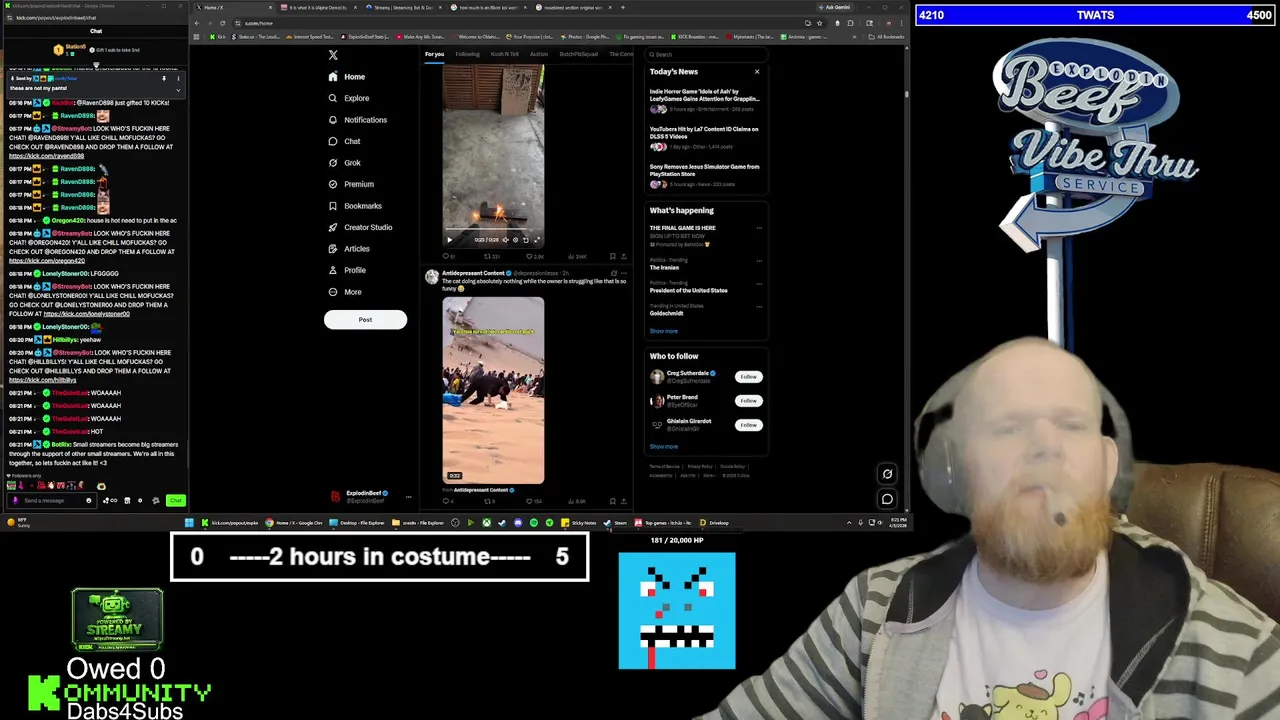This screenshot has height=720, width=1280.
Task: Like the Antidepressant Content post
Action: (530, 501)
